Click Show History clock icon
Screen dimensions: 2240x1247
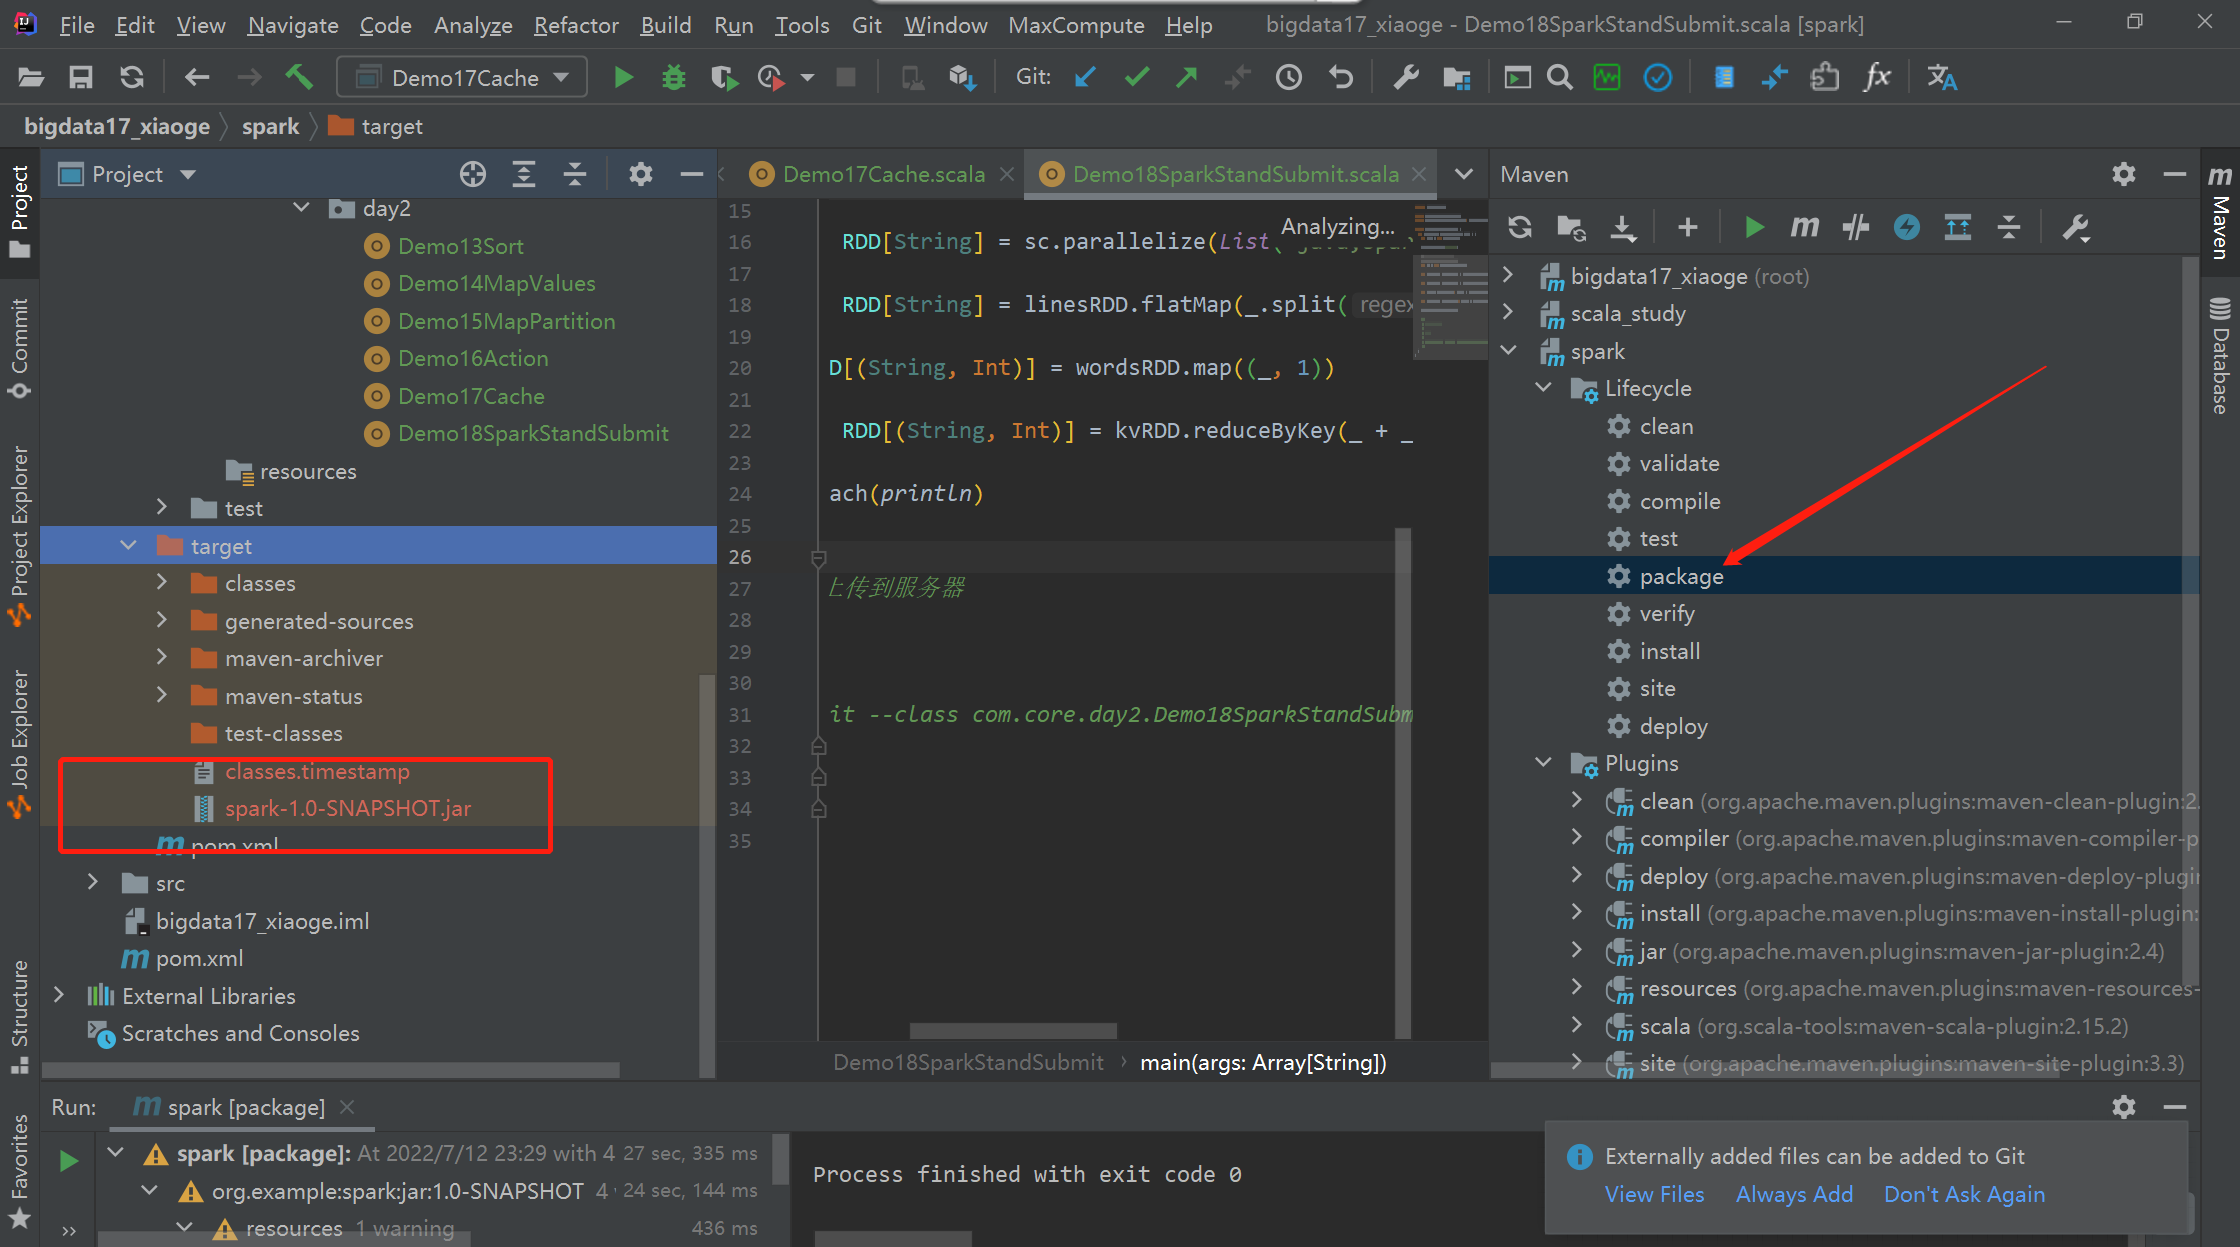(1289, 77)
